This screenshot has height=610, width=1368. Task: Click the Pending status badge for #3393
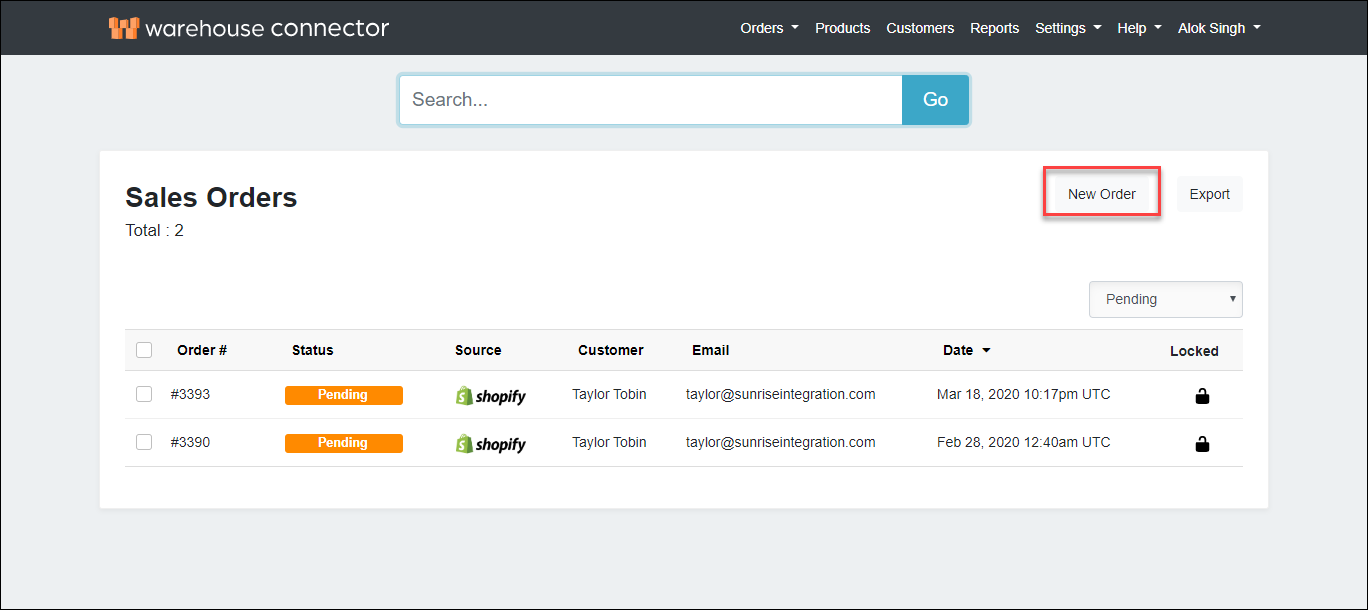[343, 395]
